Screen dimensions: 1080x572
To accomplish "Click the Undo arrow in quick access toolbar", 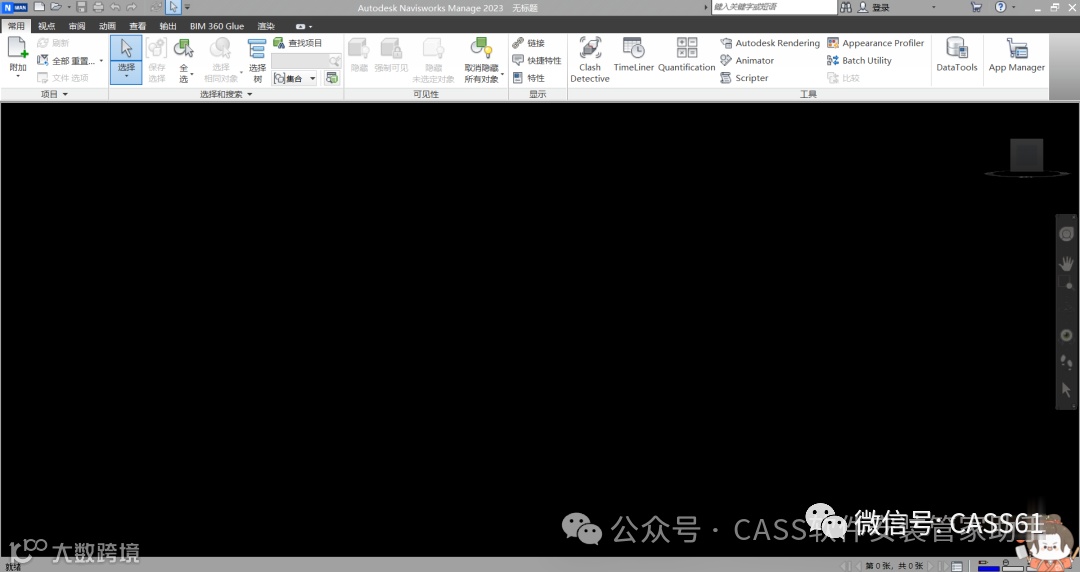I will tap(115, 7).
